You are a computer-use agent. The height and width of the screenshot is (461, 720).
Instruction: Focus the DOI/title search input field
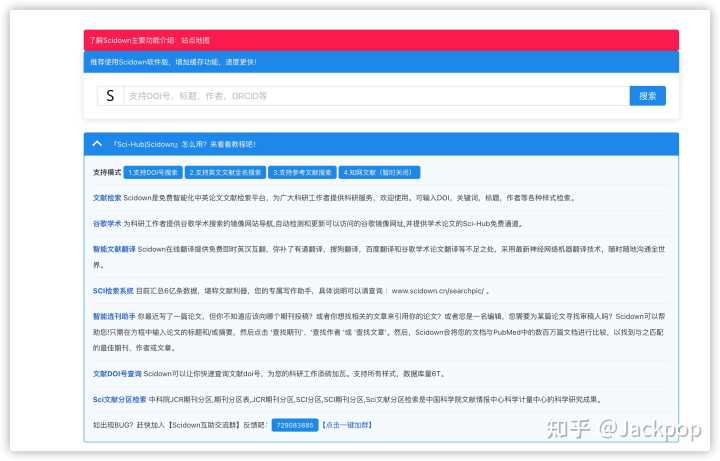[x=375, y=96]
